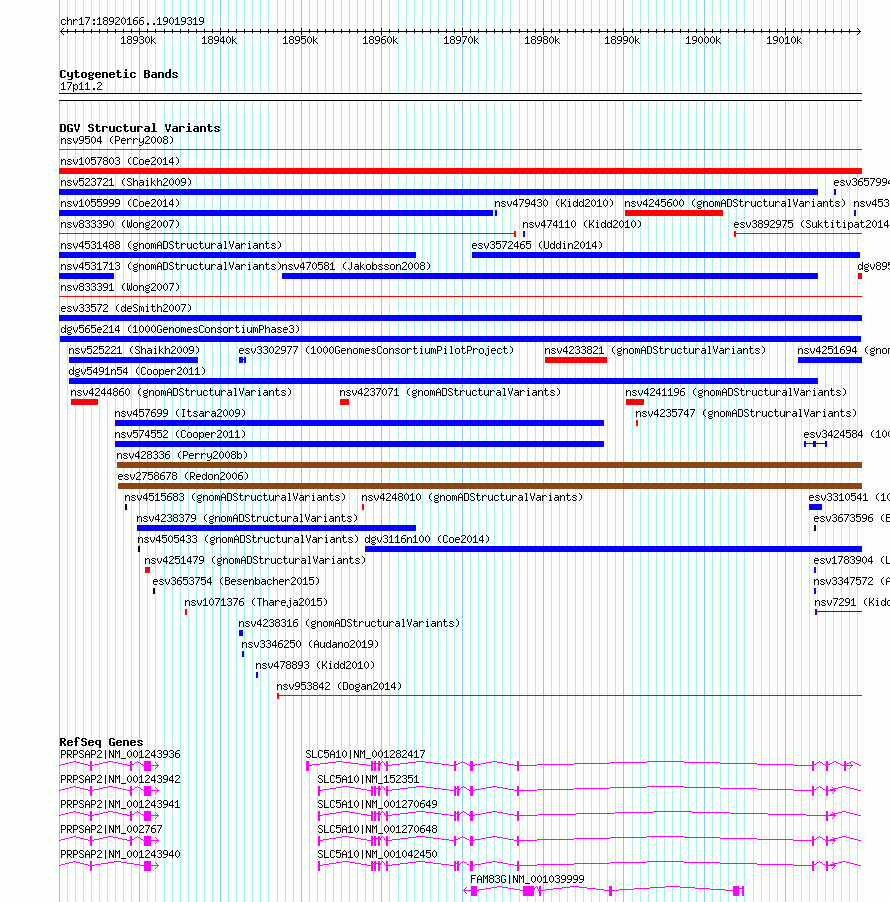Viewport: 890px width, 902px height.
Task: Click the nsv4531488 gnomAD blue bar
Action: click(238, 255)
